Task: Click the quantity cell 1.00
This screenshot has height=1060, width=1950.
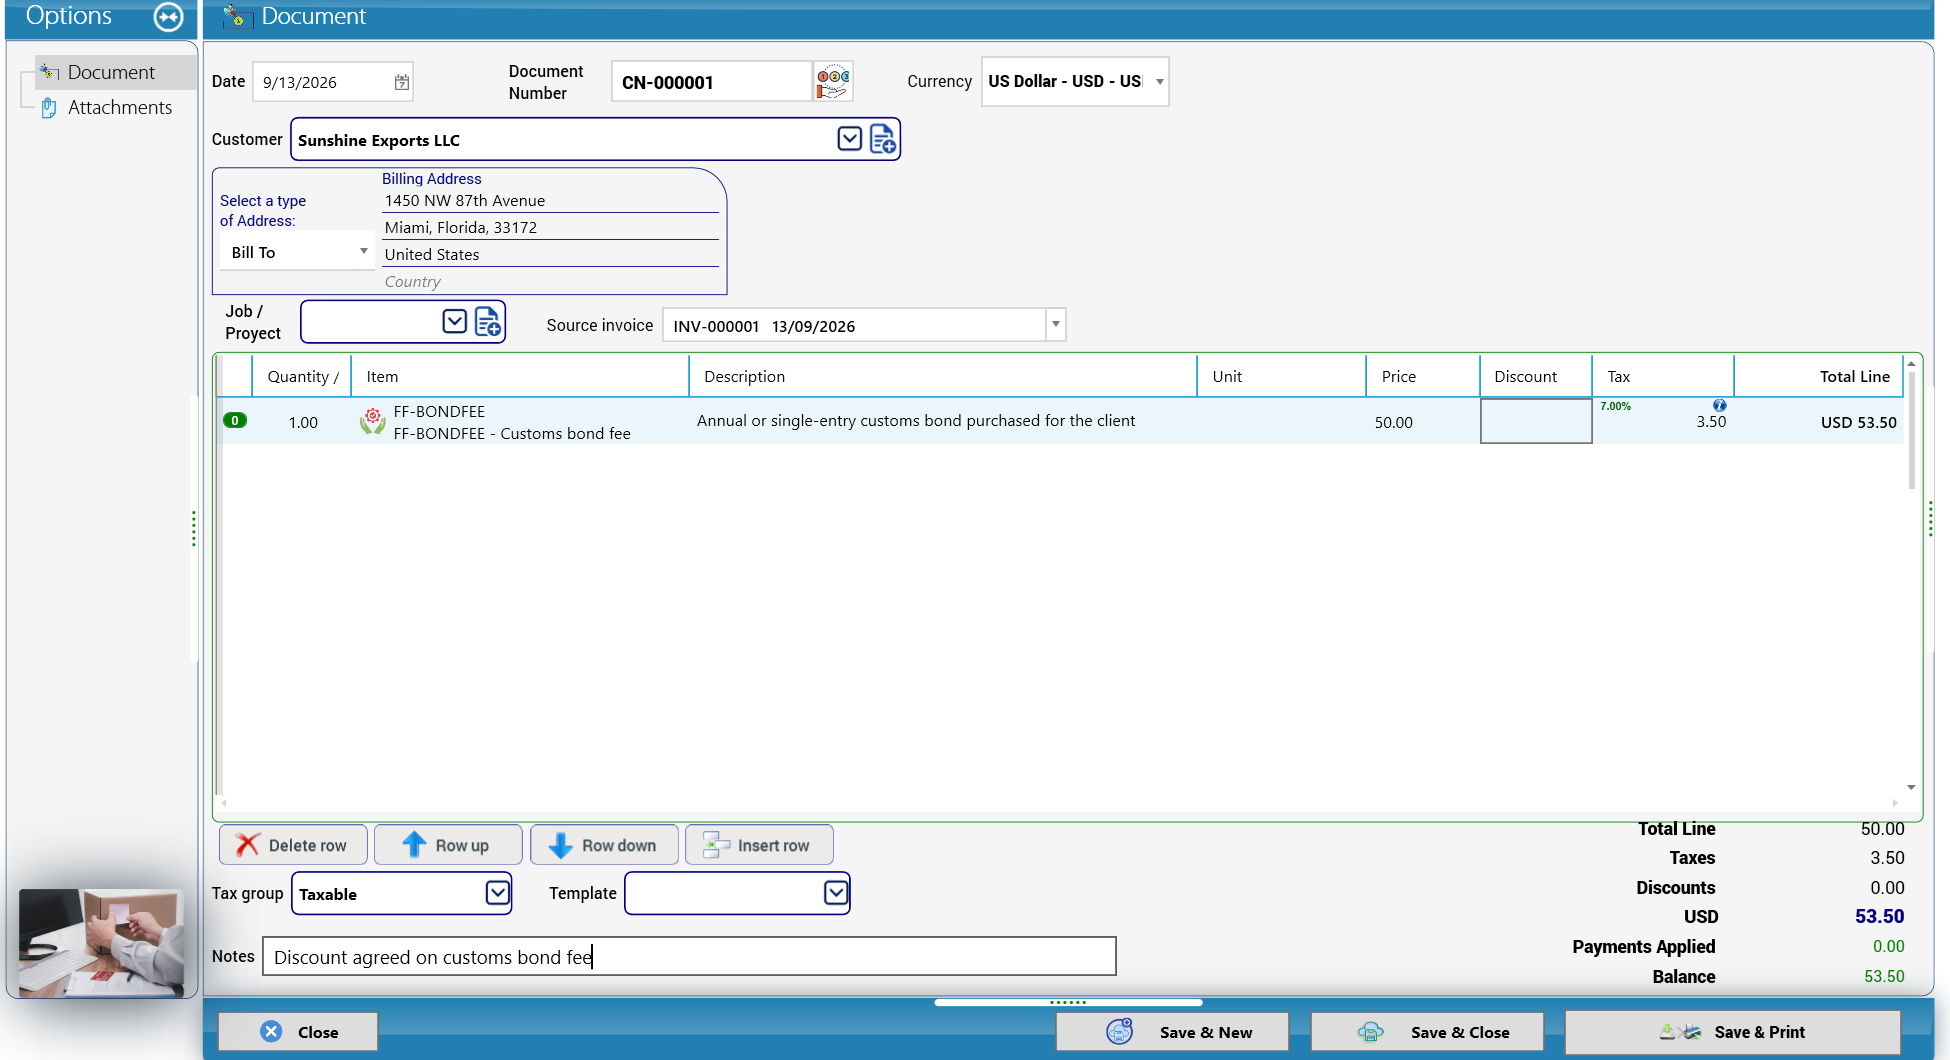Action: [303, 422]
